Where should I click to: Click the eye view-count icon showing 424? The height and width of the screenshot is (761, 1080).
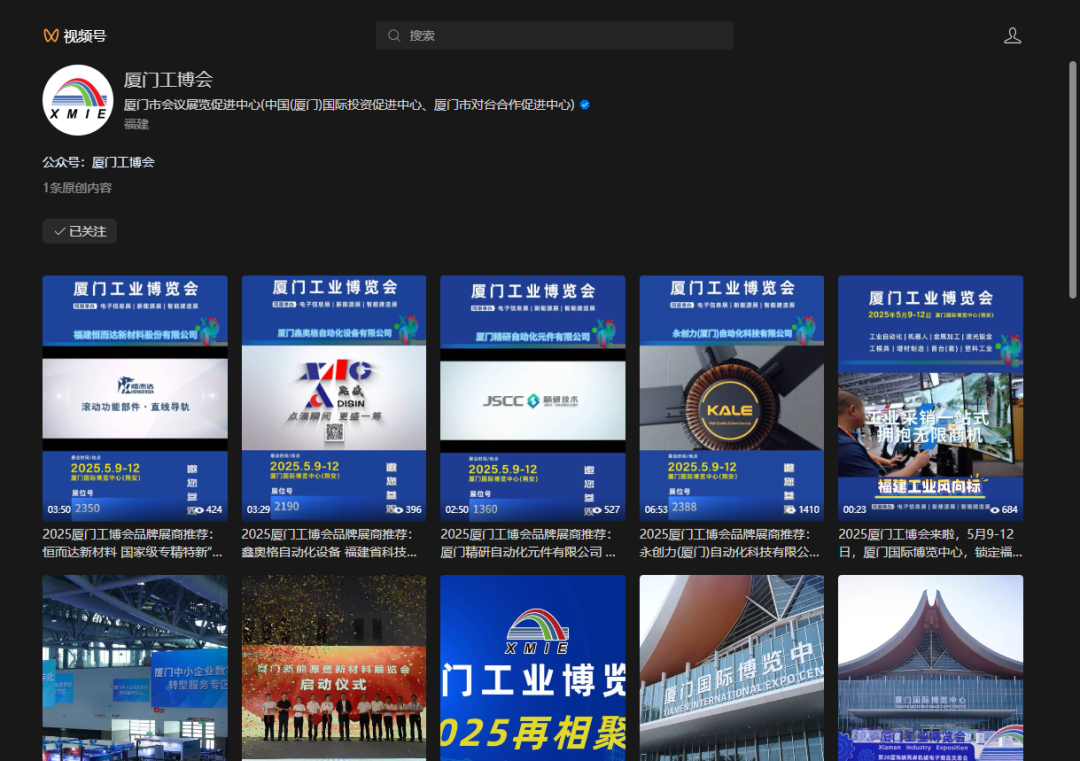tap(199, 510)
